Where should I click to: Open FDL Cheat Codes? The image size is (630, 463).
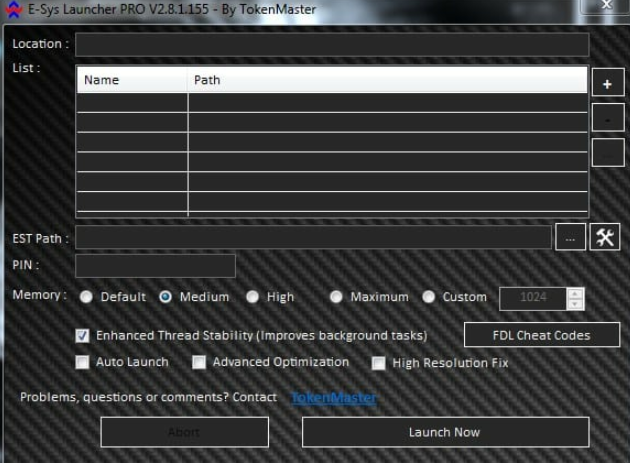click(x=542, y=335)
